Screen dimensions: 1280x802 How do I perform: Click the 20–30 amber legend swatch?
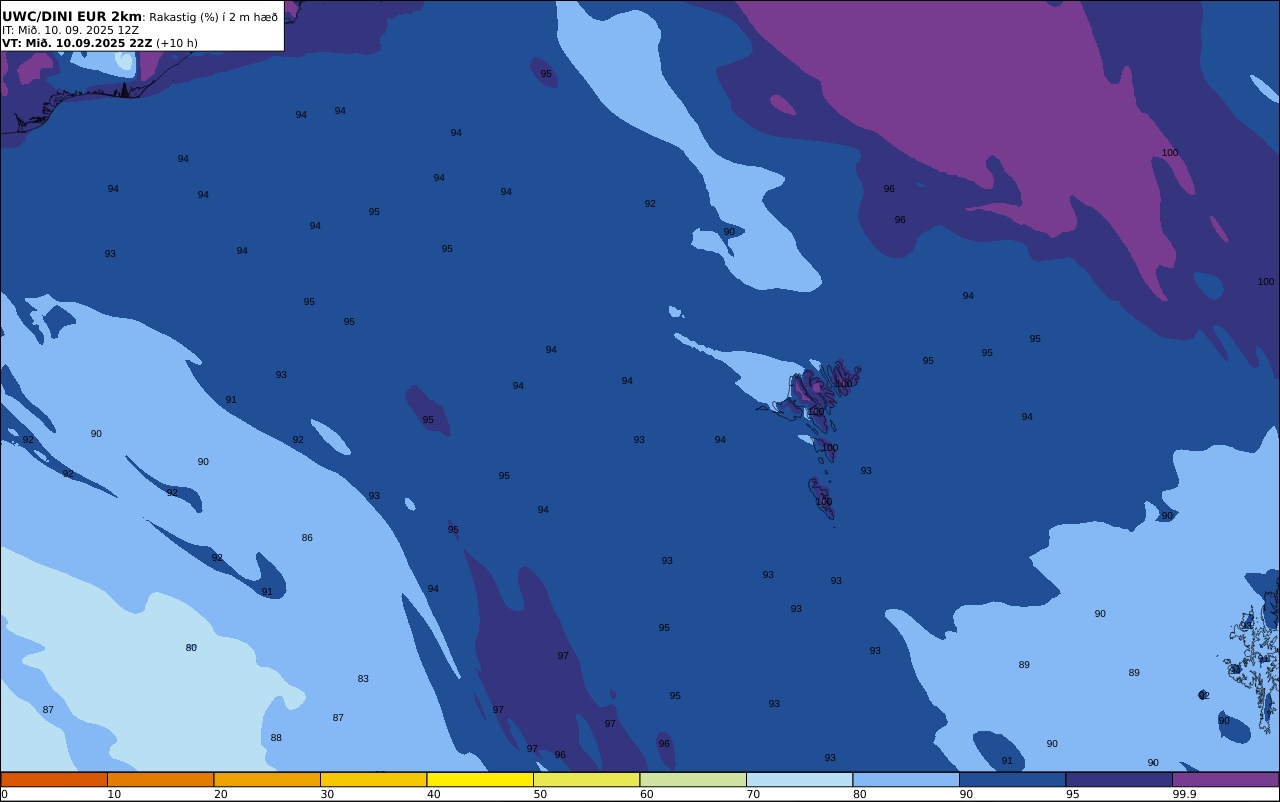[x=267, y=779]
